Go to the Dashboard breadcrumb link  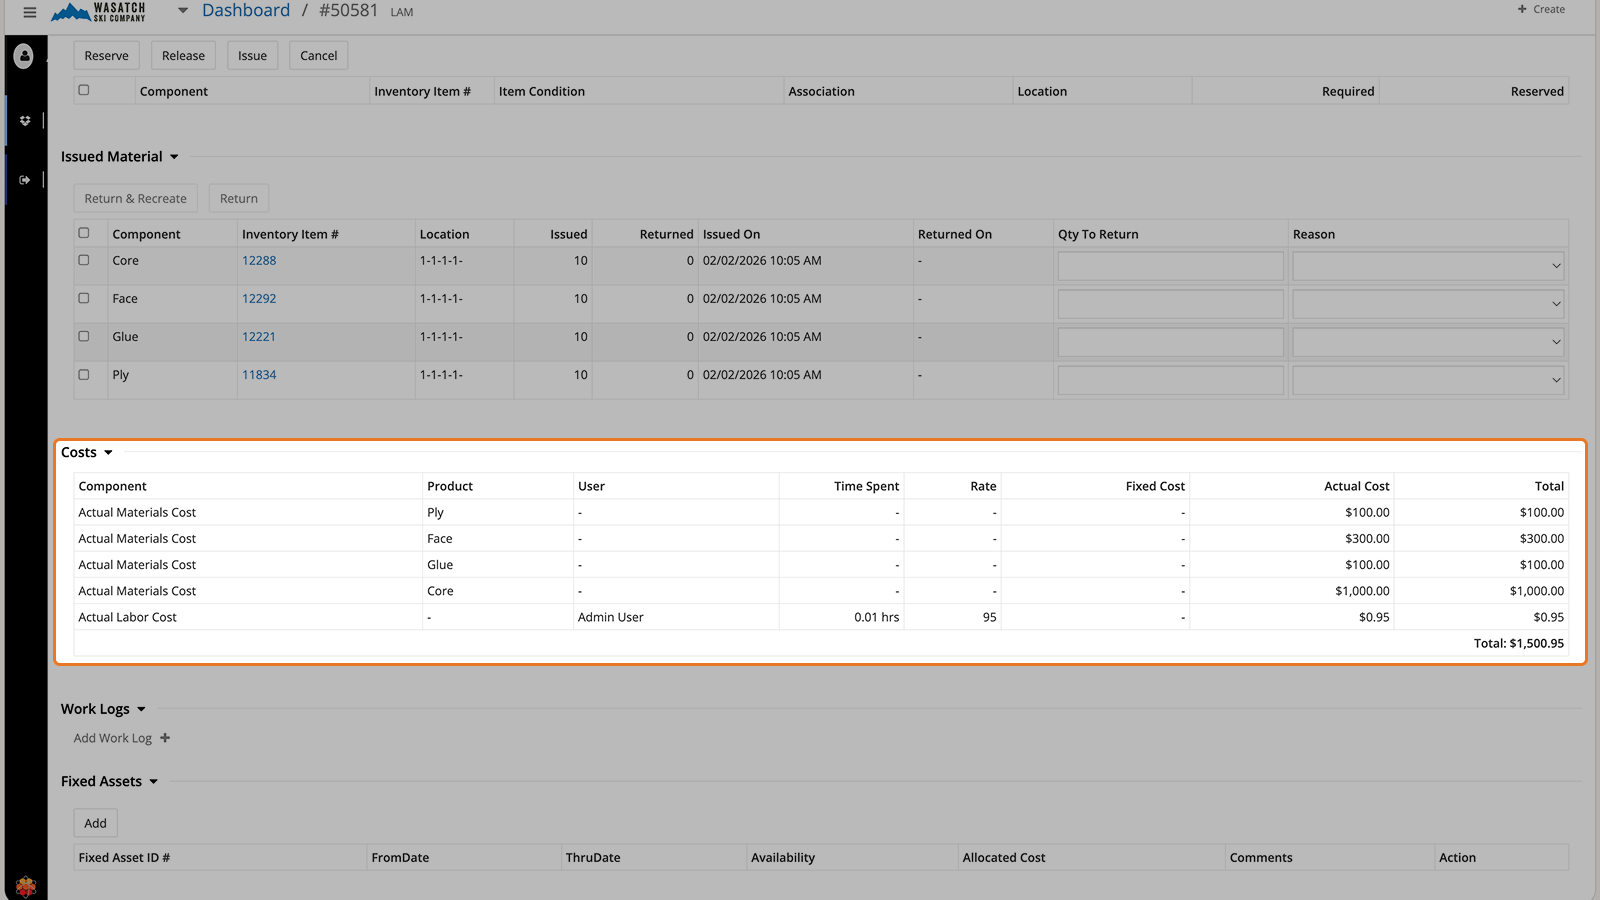[x=246, y=10]
